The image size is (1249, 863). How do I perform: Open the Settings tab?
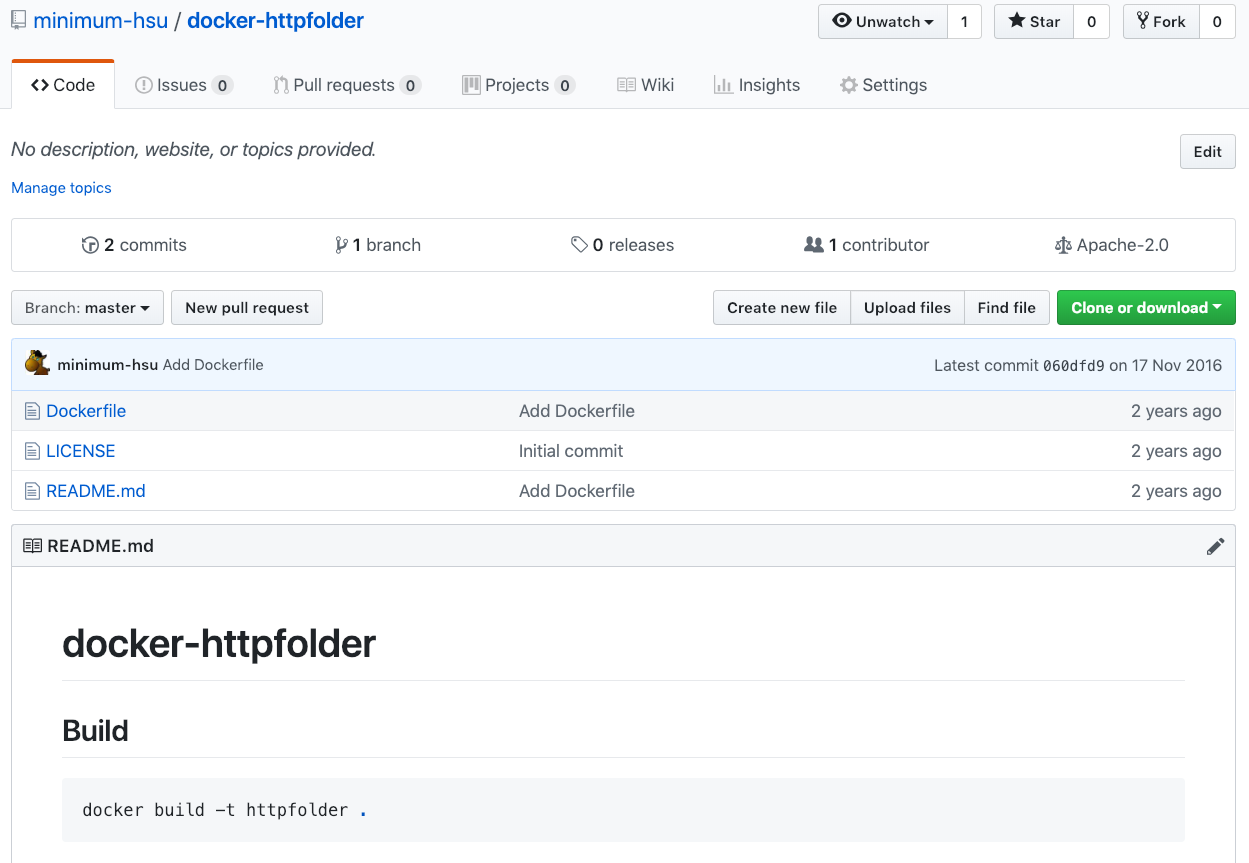pyautogui.click(x=884, y=85)
